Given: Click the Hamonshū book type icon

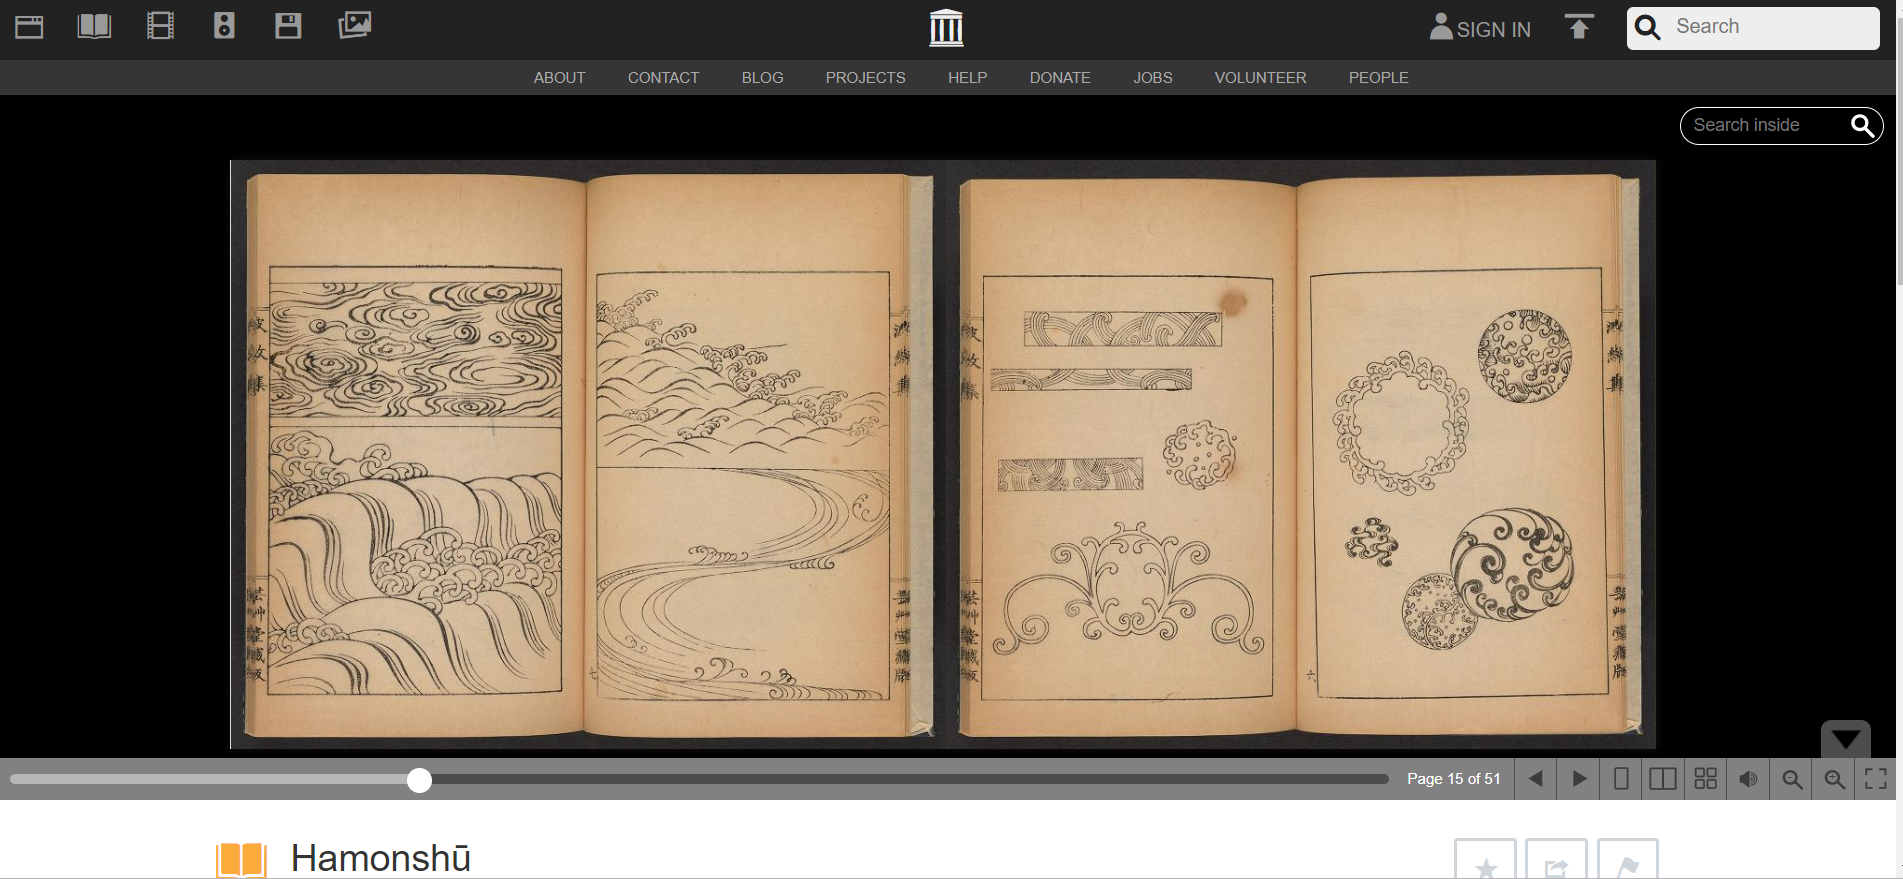Looking at the screenshot, I should (241, 860).
